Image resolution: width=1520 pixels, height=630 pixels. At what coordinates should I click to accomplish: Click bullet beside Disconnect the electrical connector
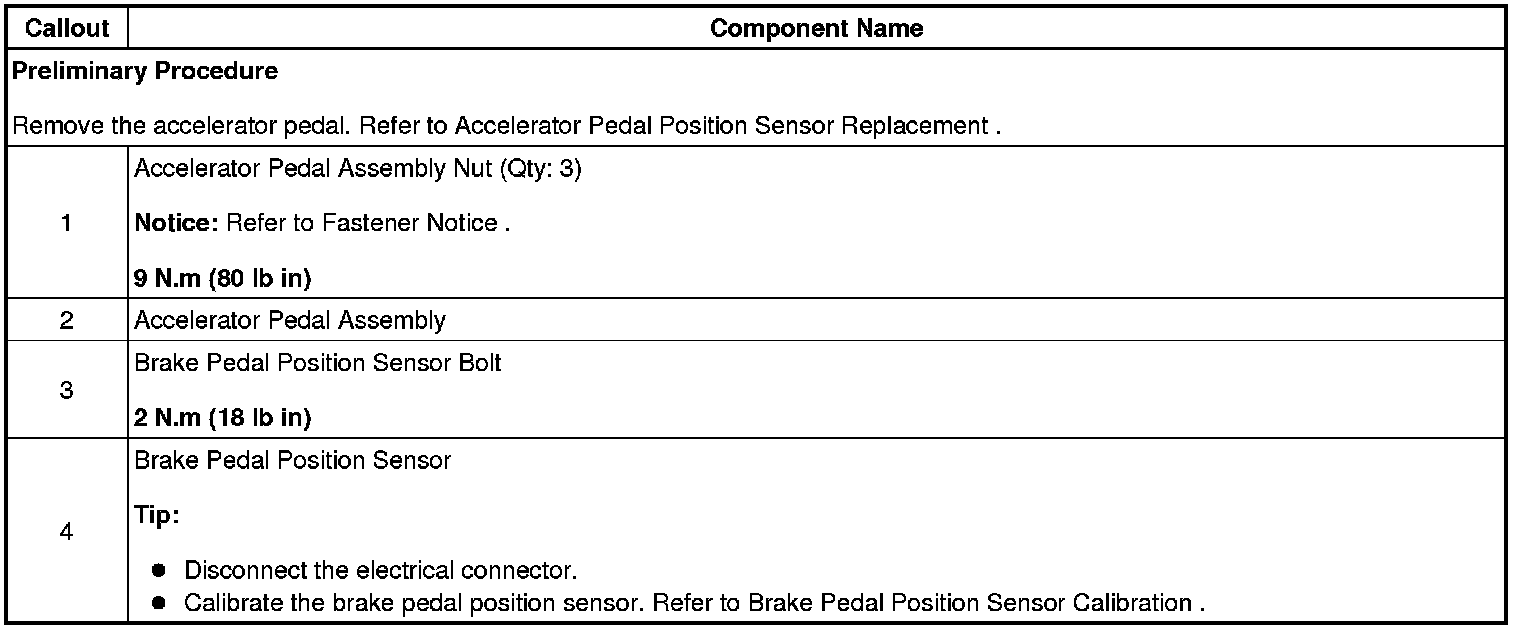159,572
